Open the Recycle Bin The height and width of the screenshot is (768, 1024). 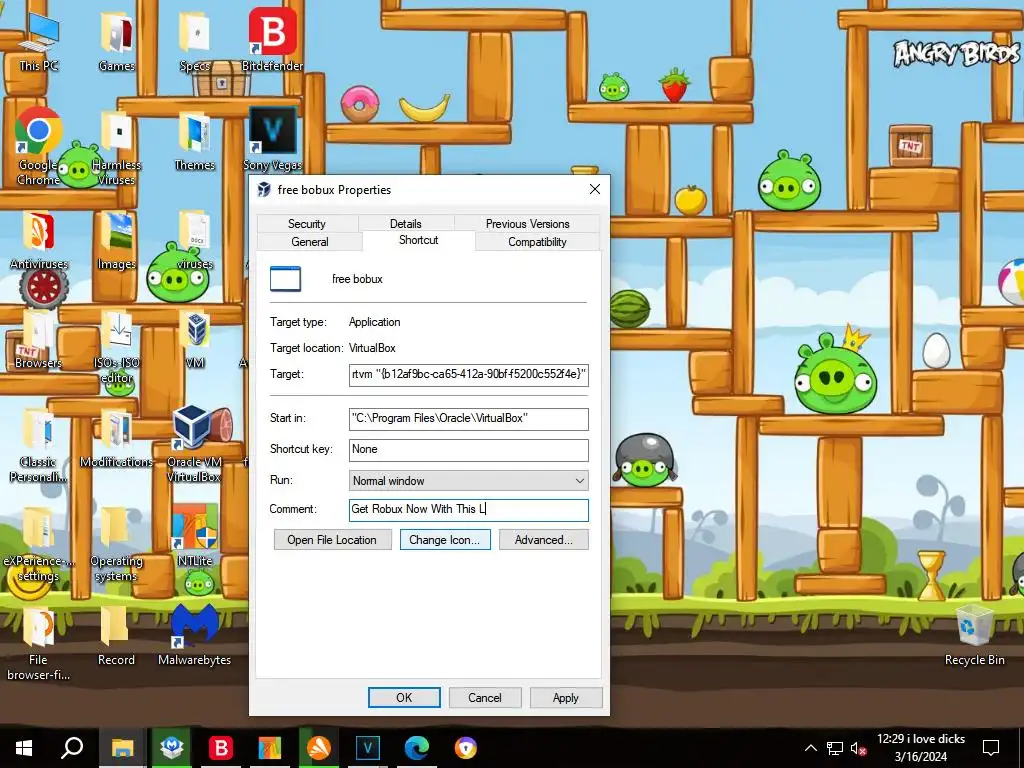974,635
